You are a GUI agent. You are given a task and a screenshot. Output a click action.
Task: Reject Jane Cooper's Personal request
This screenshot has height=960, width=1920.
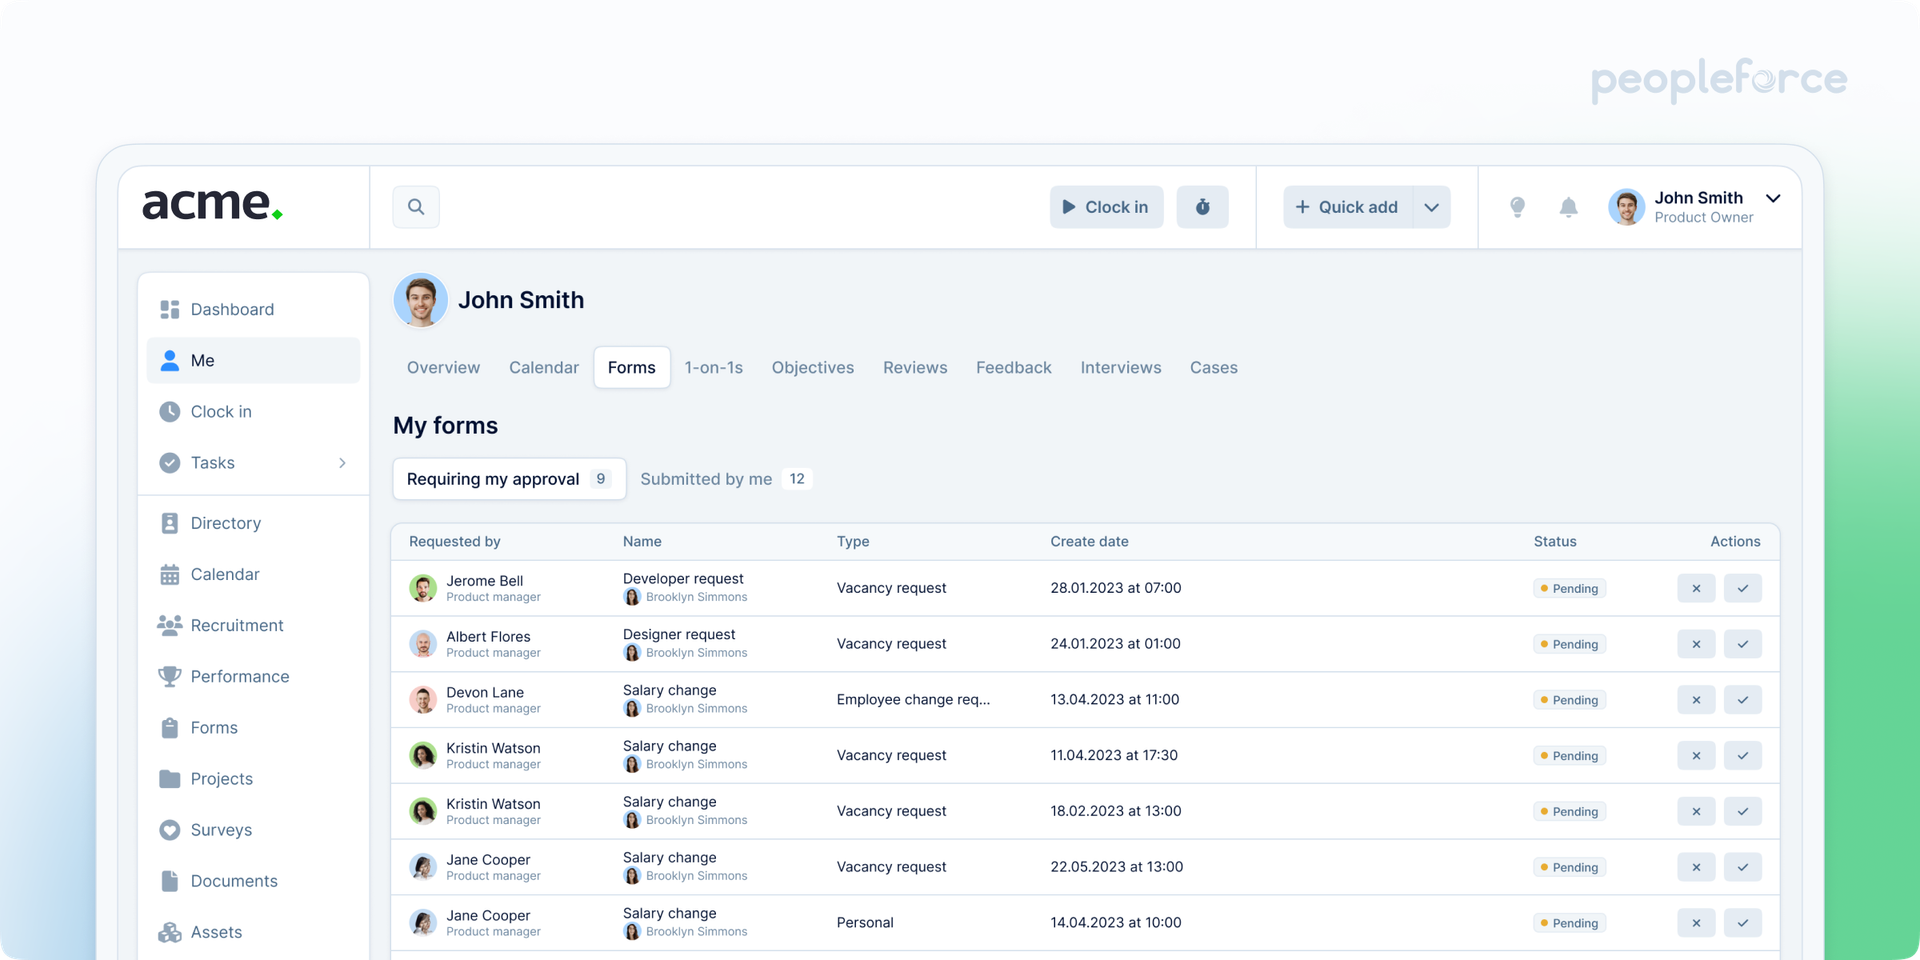(1696, 923)
